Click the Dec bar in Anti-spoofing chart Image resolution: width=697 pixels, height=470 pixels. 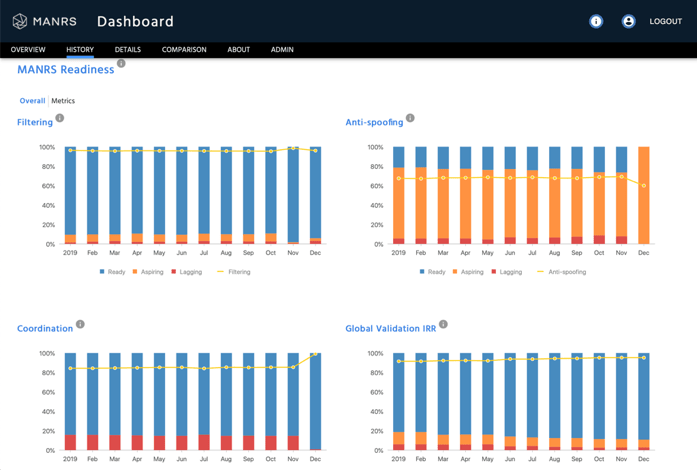pyautogui.click(x=644, y=195)
